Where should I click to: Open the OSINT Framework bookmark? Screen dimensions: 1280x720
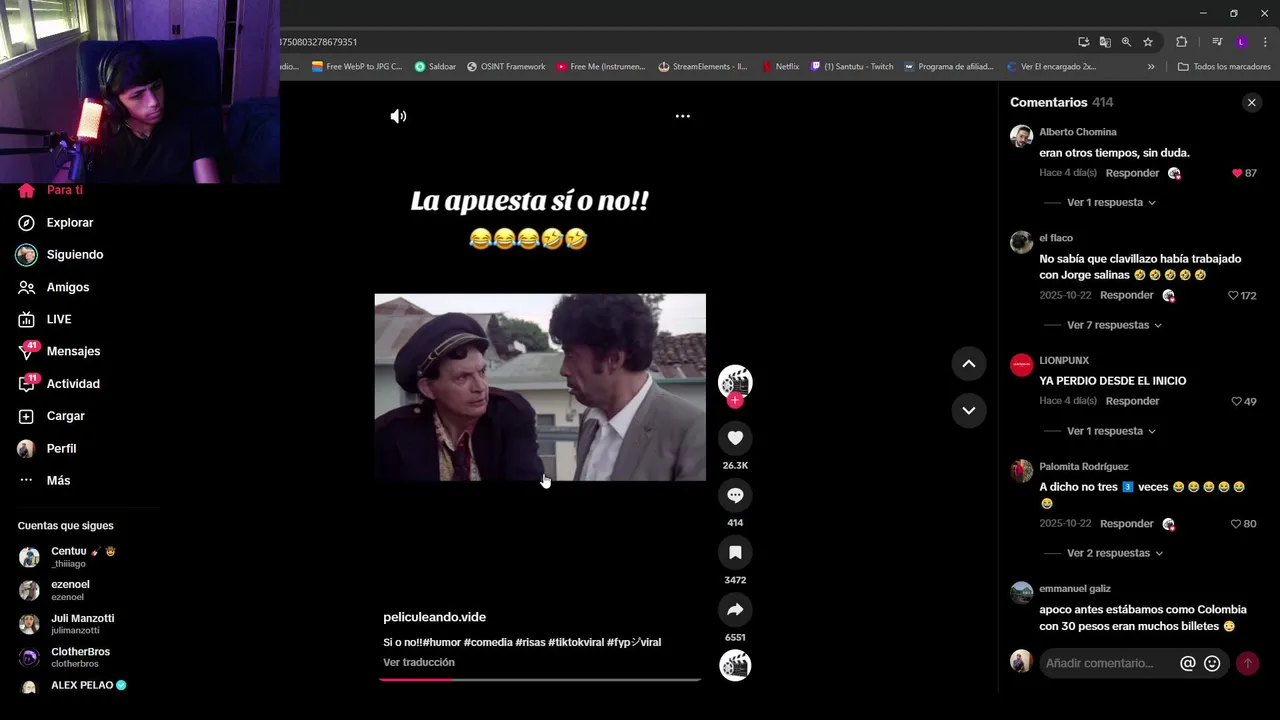pyautogui.click(x=506, y=67)
